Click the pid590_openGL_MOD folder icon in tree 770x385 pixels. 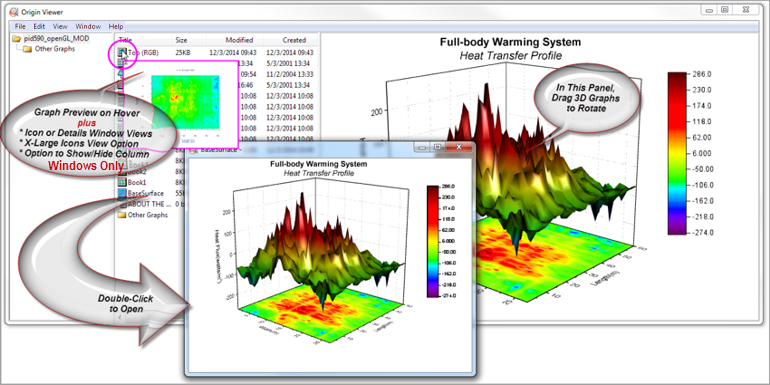(17, 39)
